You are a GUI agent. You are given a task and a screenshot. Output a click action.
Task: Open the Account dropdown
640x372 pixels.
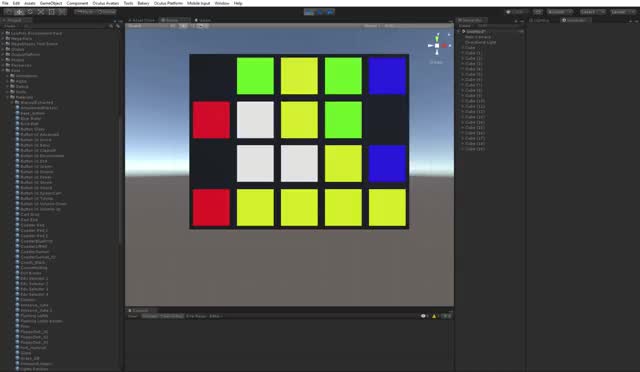560,12
